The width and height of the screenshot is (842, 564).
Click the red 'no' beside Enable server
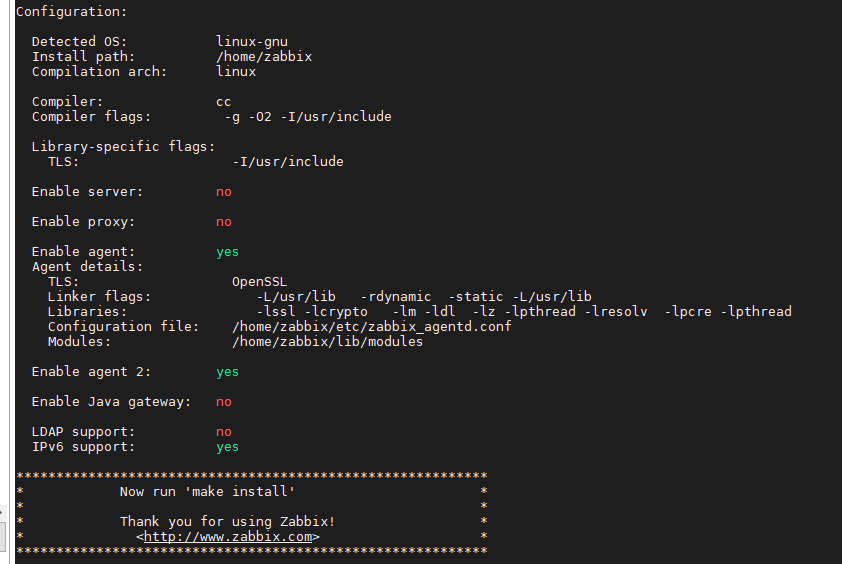(x=224, y=192)
